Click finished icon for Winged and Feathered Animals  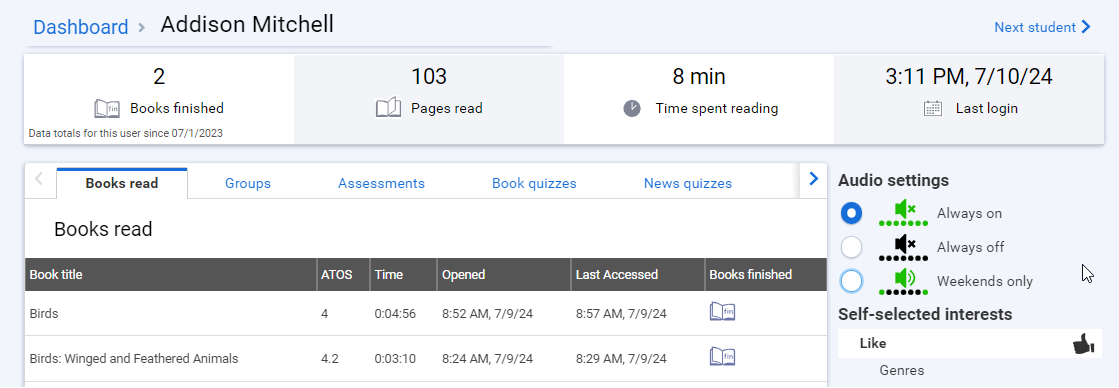click(722, 357)
